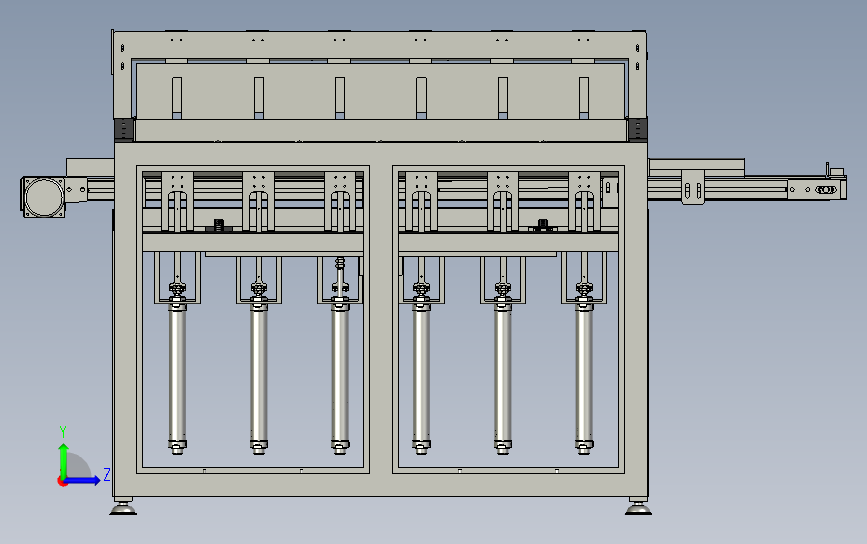Click the Y label on the axis triad
The width and height of the screenshot is (867, 544).
click(x=62, y=432)
